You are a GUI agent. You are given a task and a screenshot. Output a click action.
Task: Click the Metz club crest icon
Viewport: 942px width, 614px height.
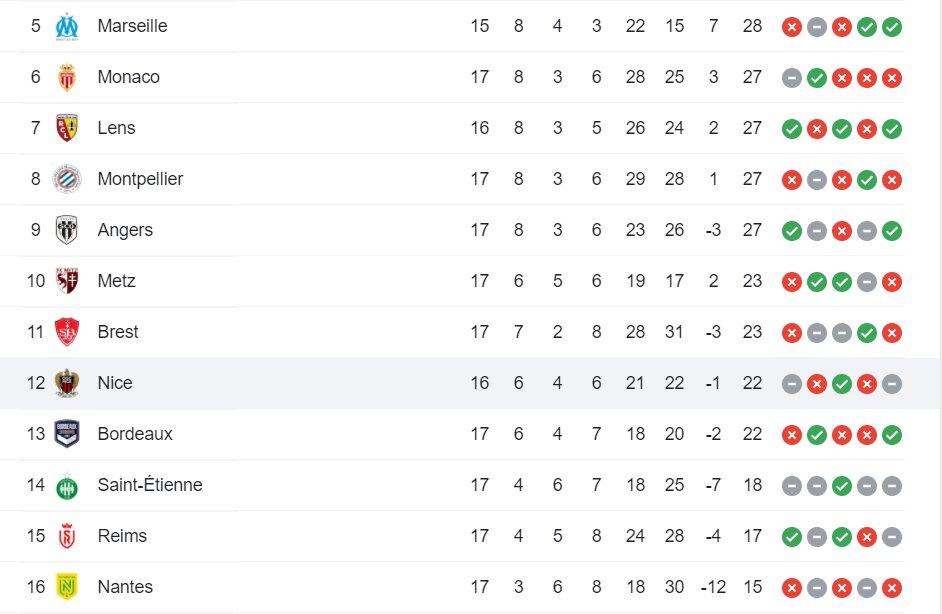[x=67, y=281]
